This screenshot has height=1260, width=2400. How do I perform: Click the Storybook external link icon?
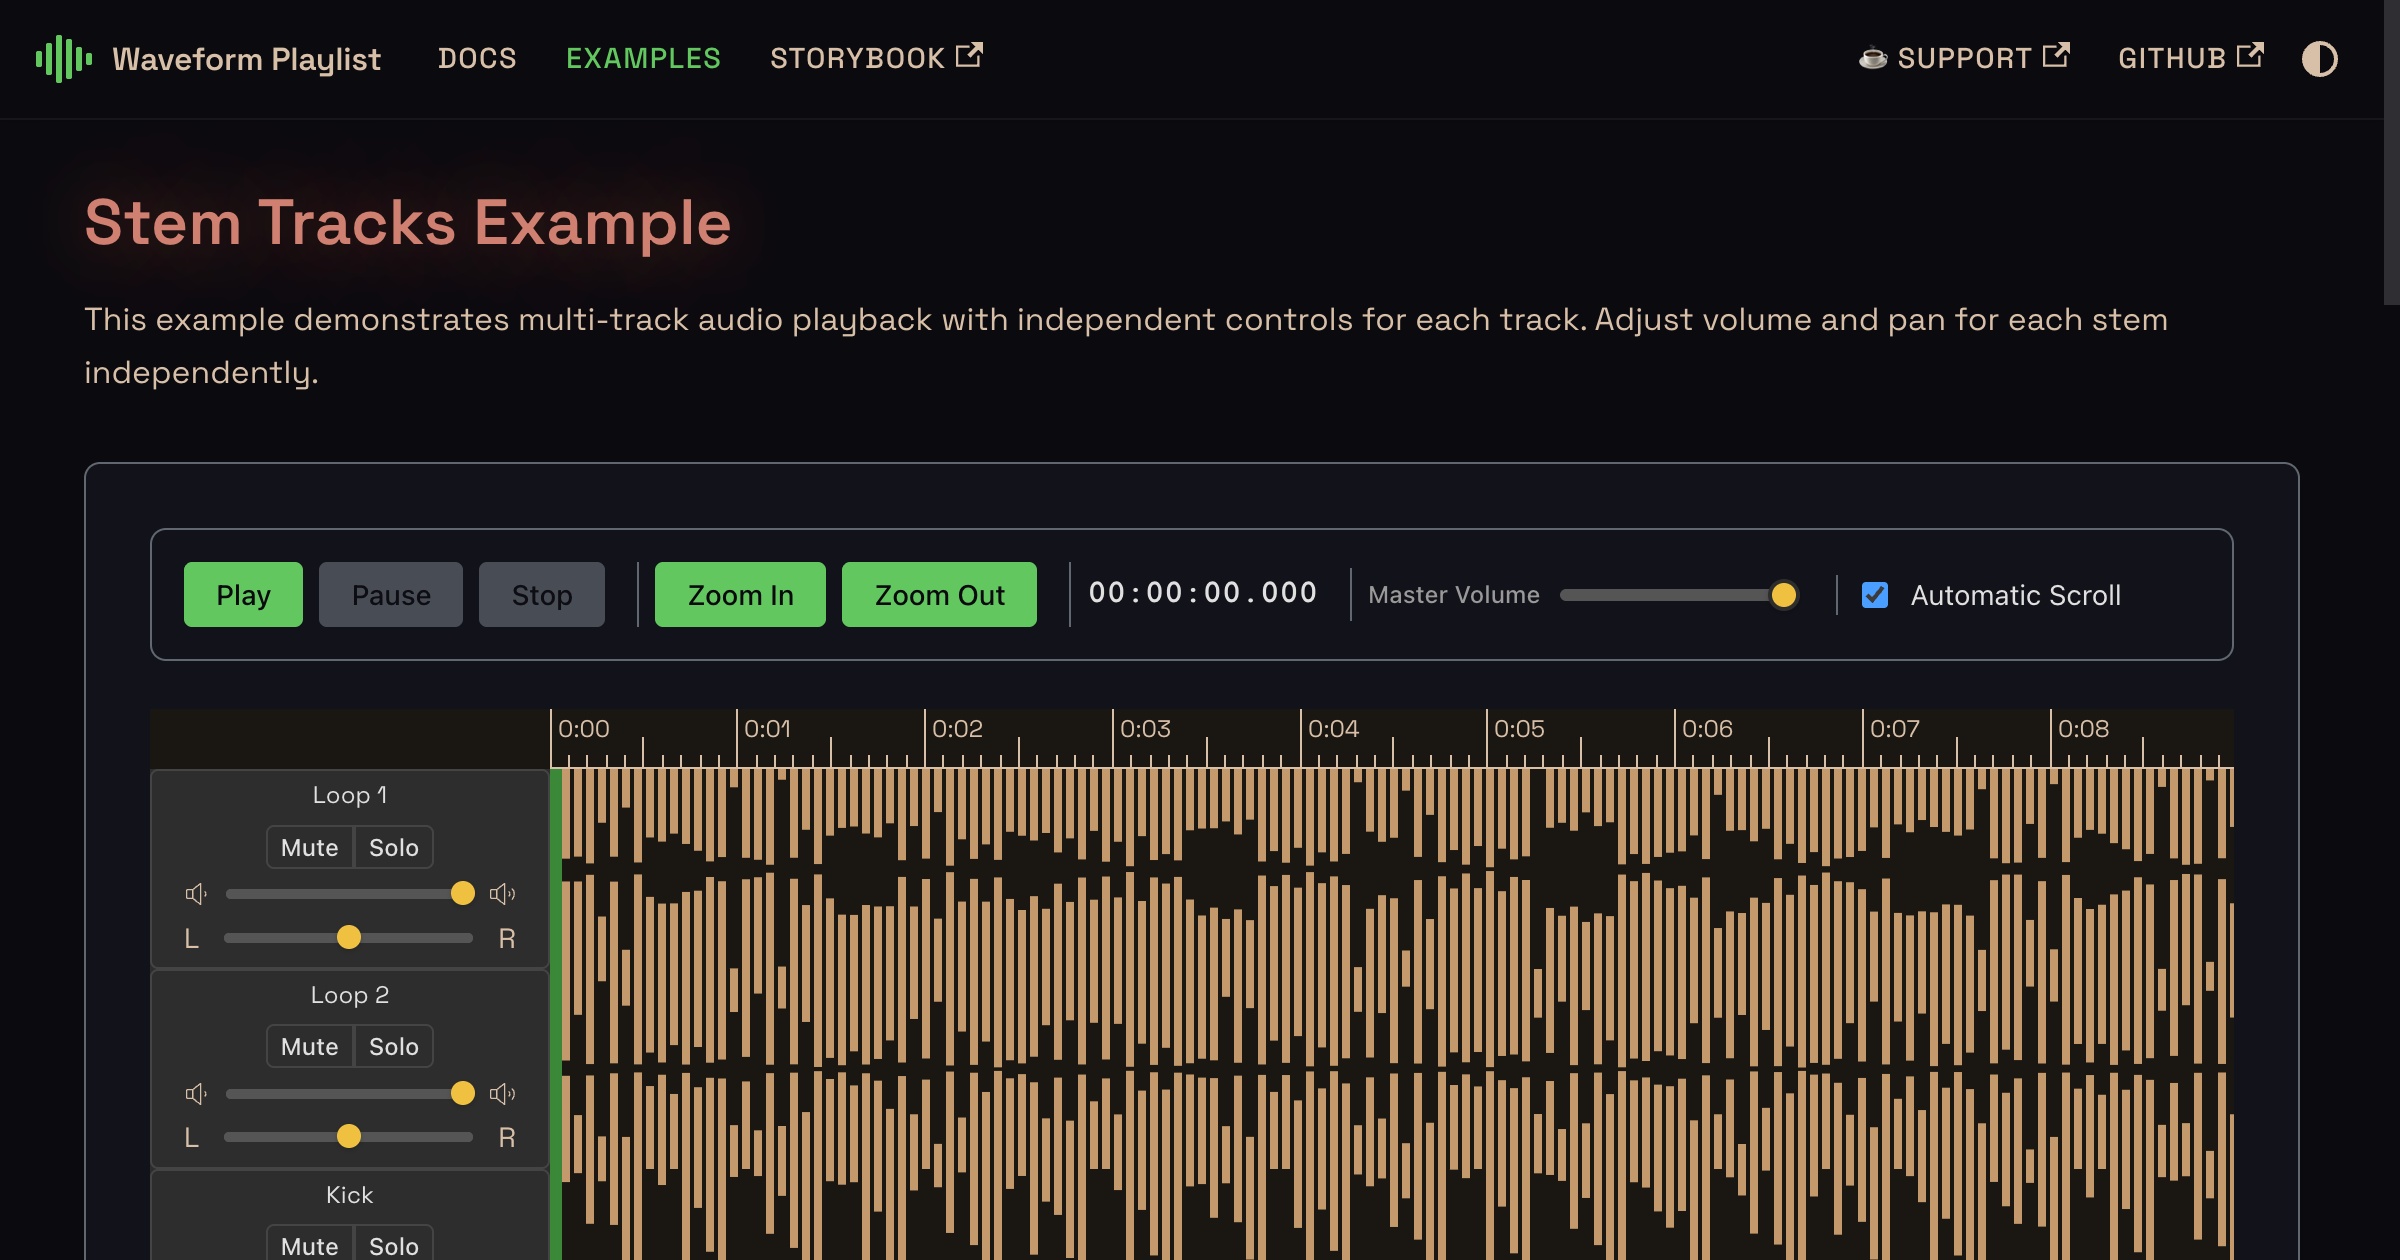(x=969, y=56)
